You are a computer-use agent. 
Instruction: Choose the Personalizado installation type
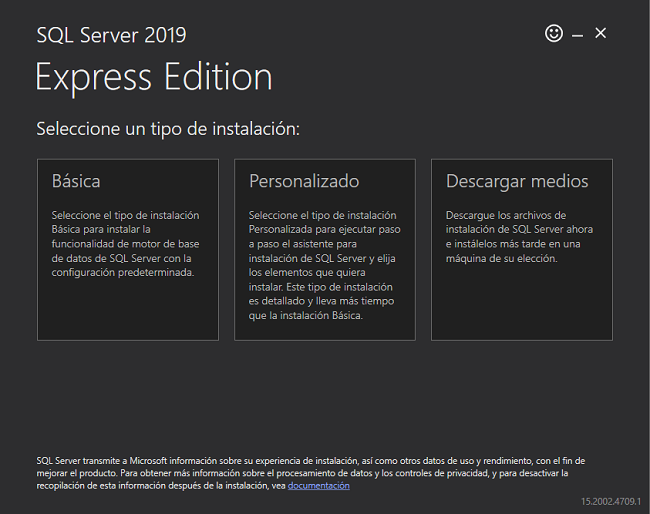[x=325, y=250]
